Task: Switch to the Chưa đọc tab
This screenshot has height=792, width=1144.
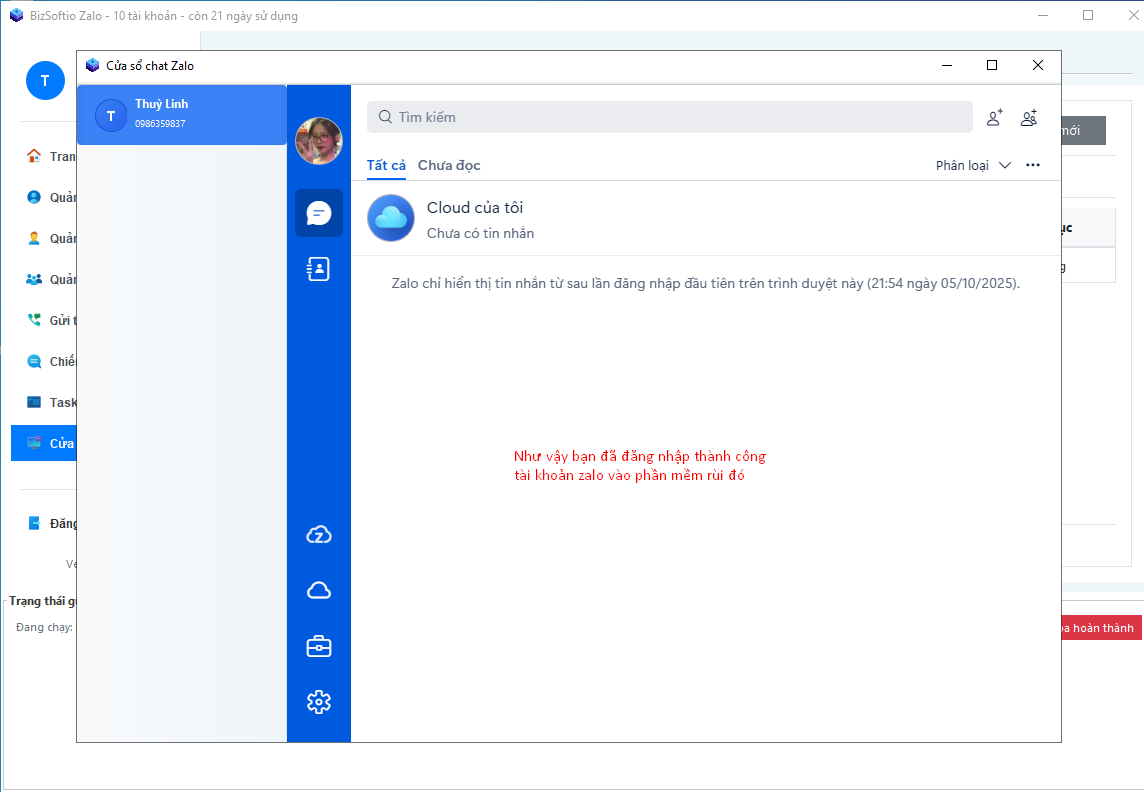Action: pos(449,165)
